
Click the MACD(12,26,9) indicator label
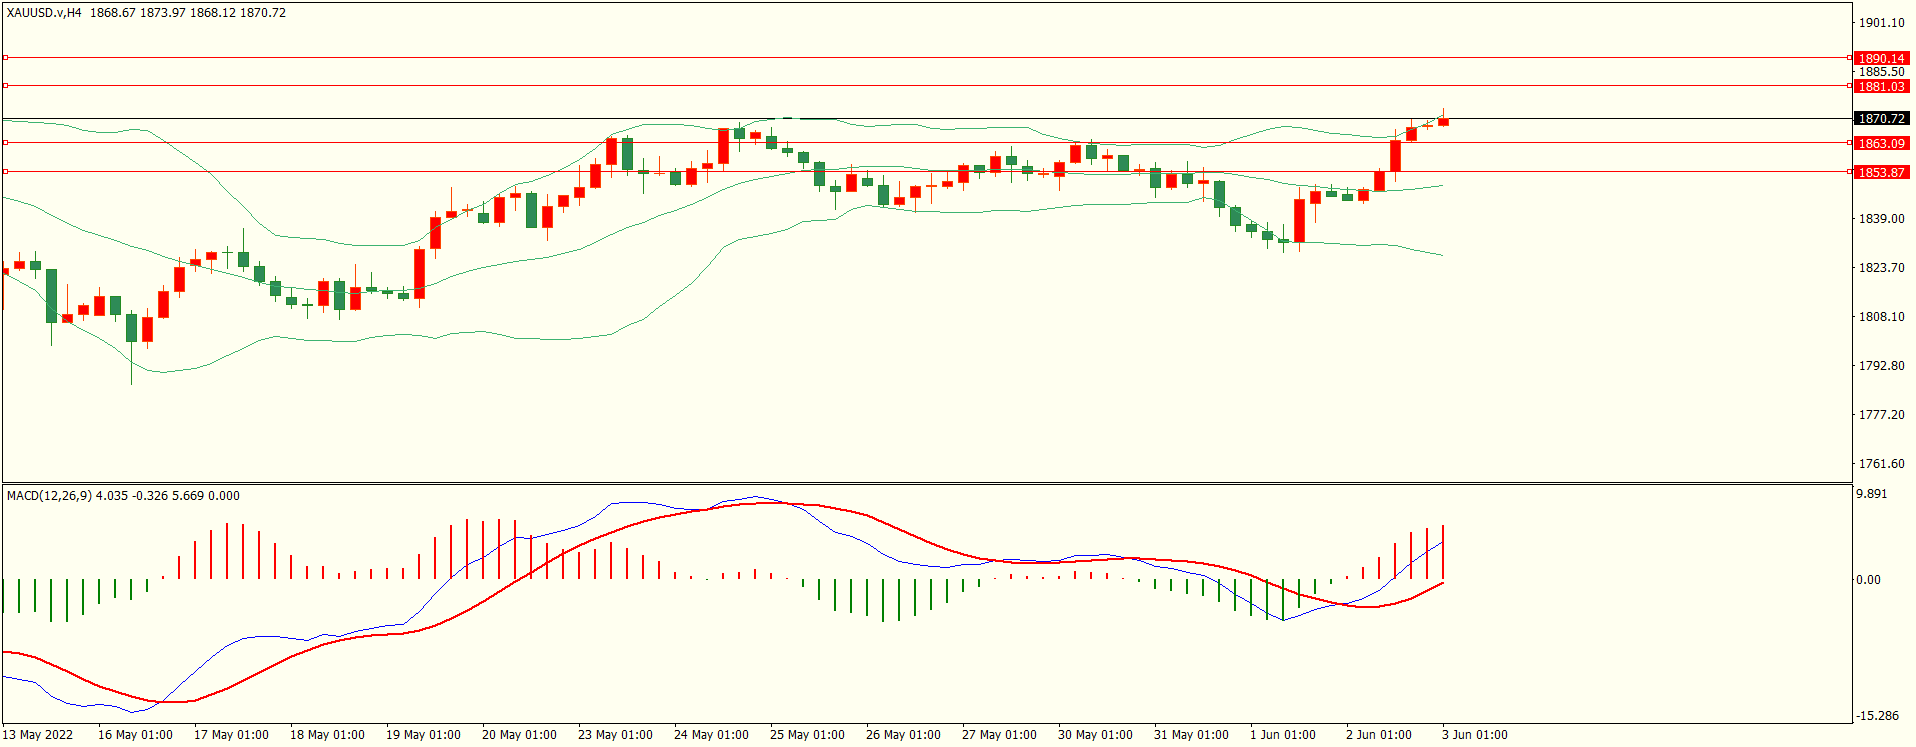(x=49, y=496)
